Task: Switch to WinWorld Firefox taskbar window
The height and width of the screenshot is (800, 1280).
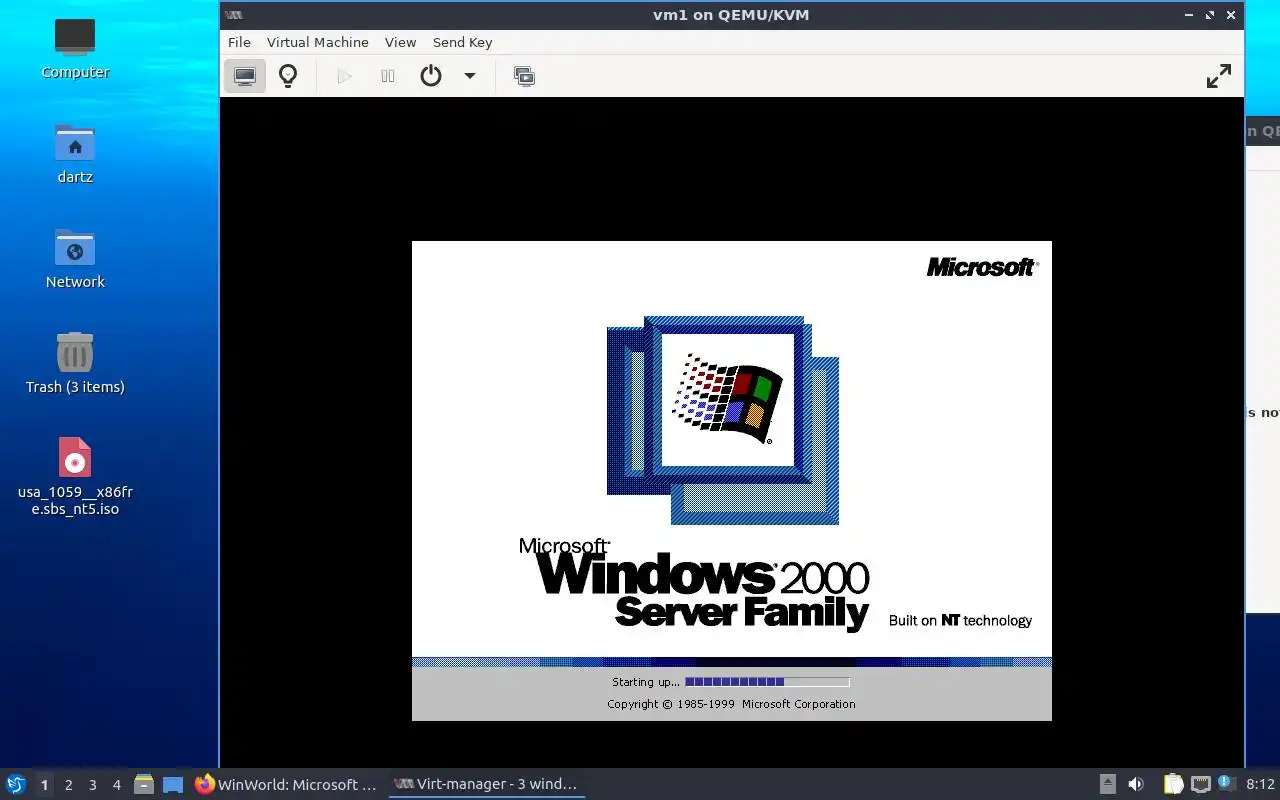Action: coord(287,785)
